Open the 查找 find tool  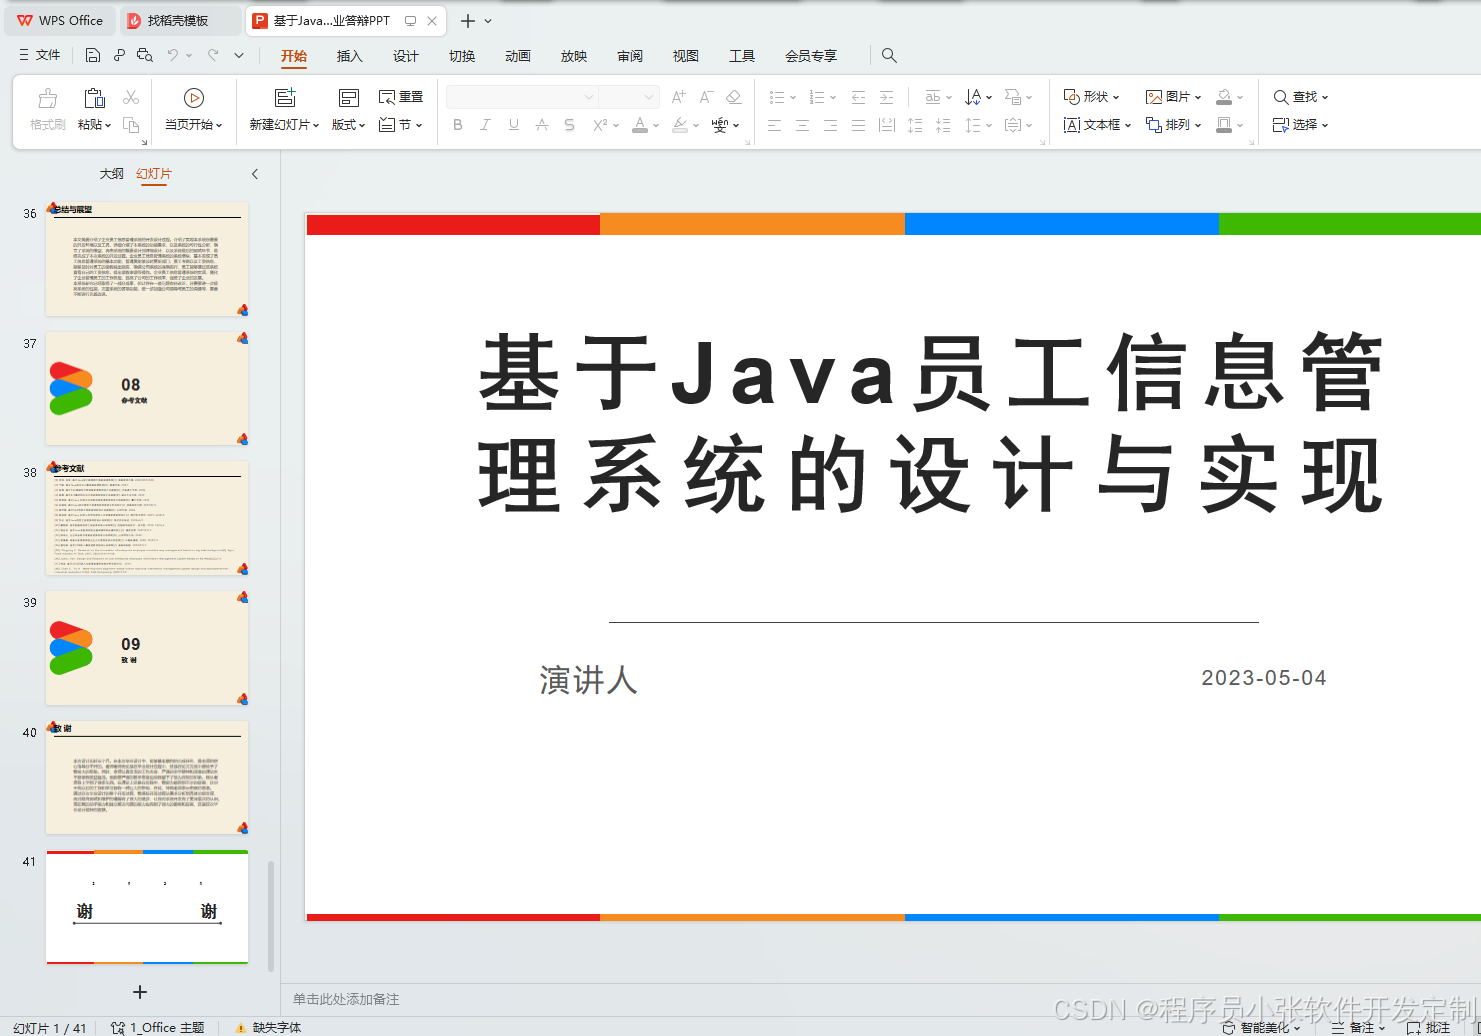[1299, 96]
